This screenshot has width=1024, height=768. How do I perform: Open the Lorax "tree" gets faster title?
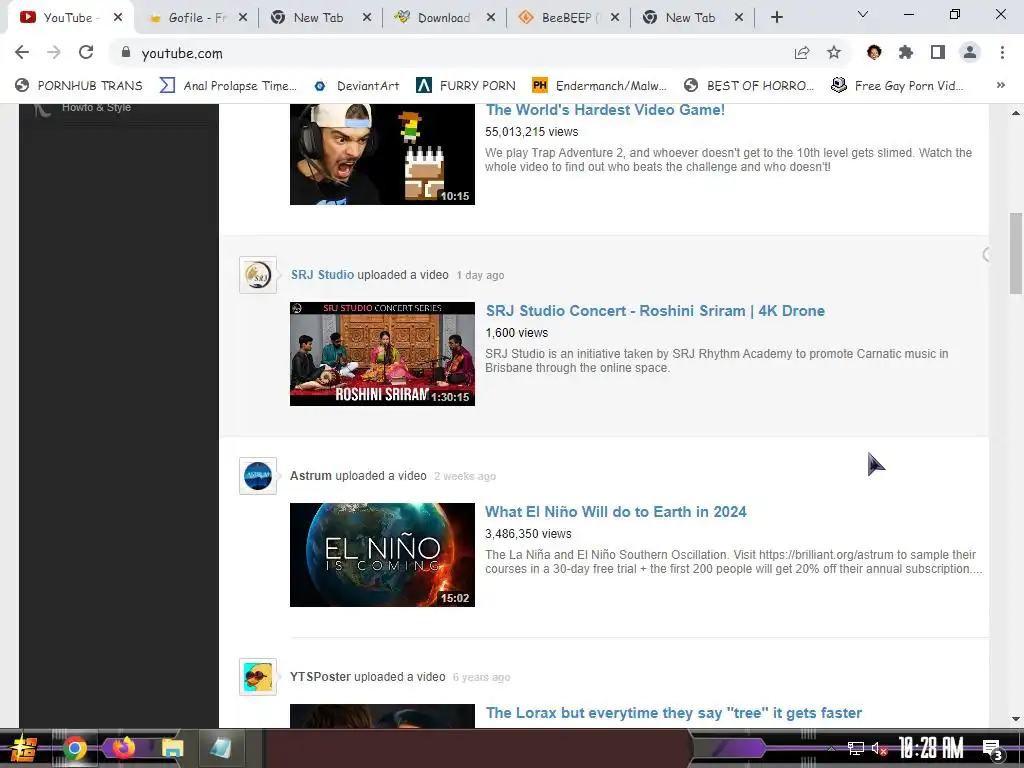674,713
